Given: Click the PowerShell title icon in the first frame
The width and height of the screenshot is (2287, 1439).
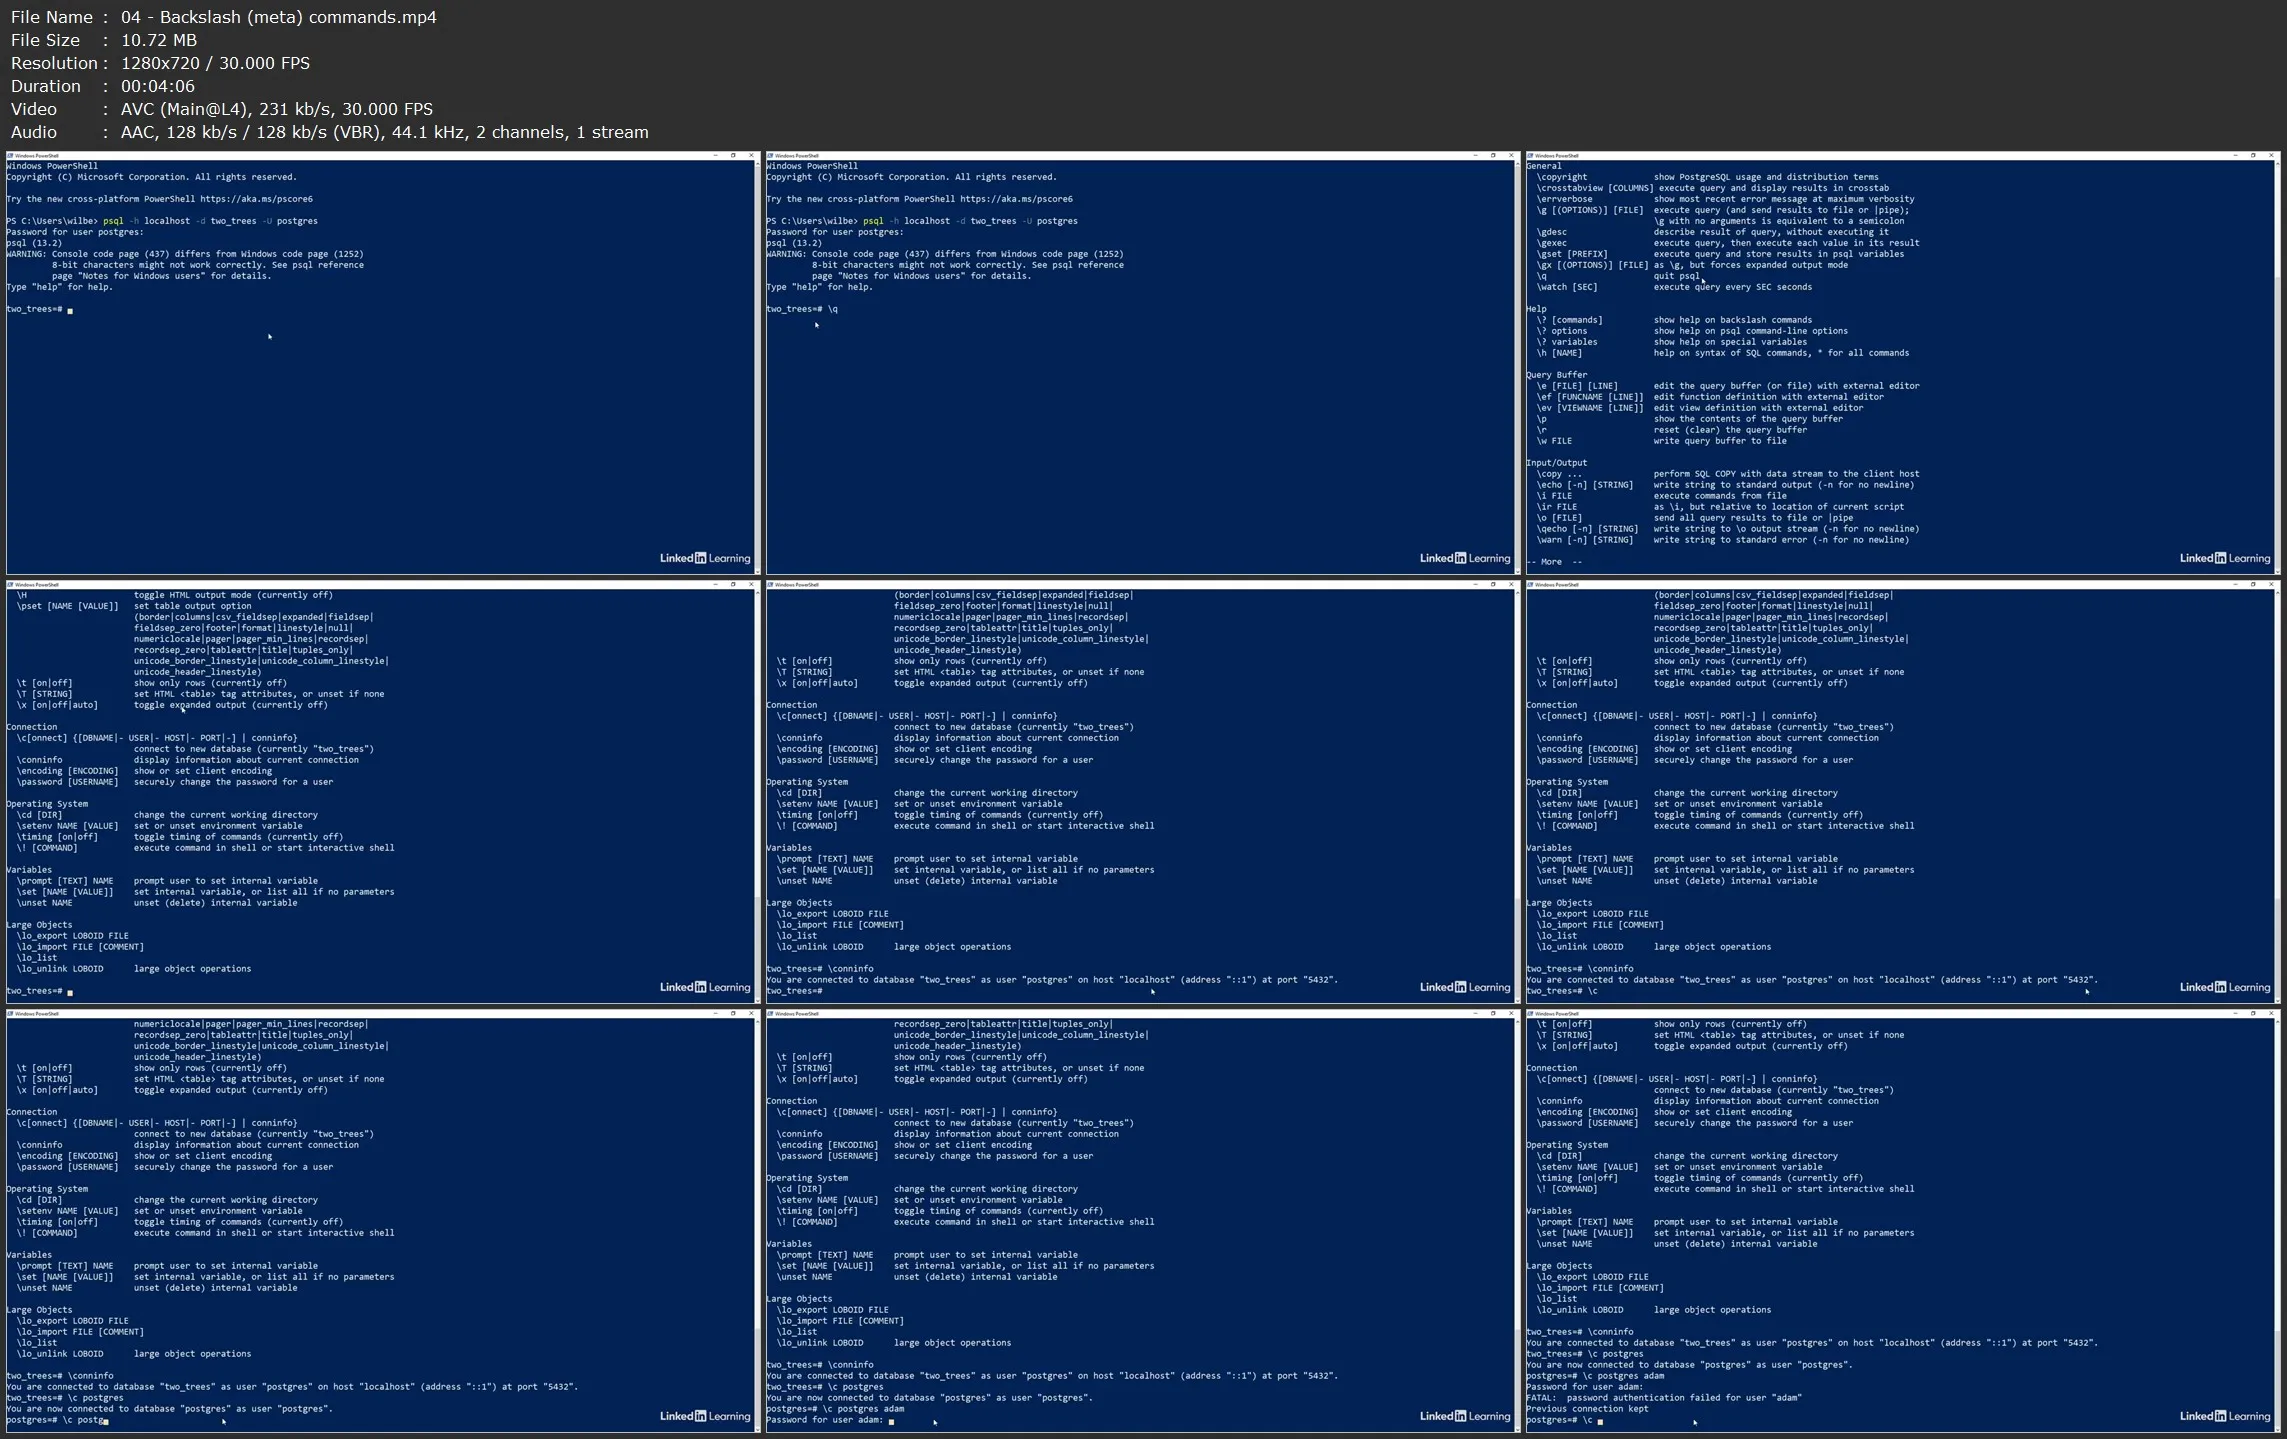Looking at the screenshot, I should (11, 156).
